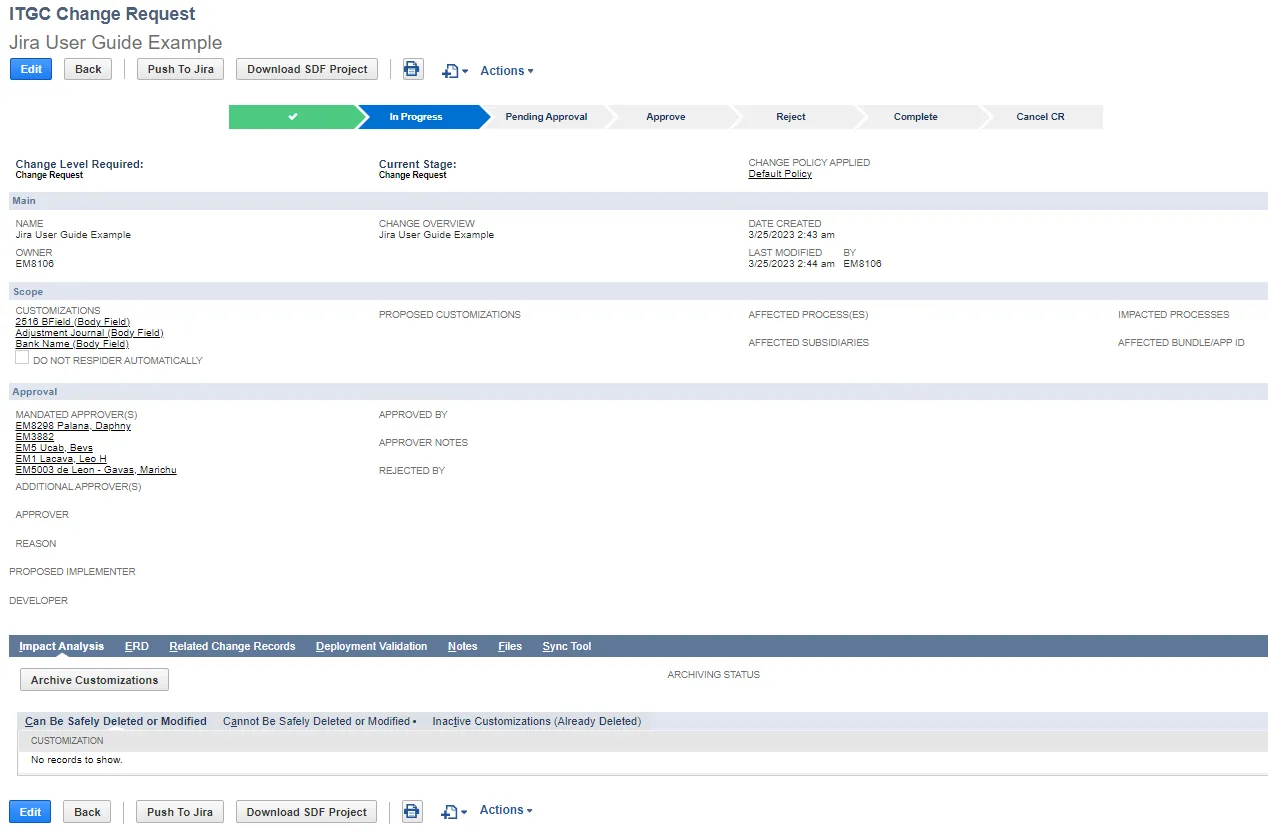Open the bottom Actions dropdown menu

point(506,810)
